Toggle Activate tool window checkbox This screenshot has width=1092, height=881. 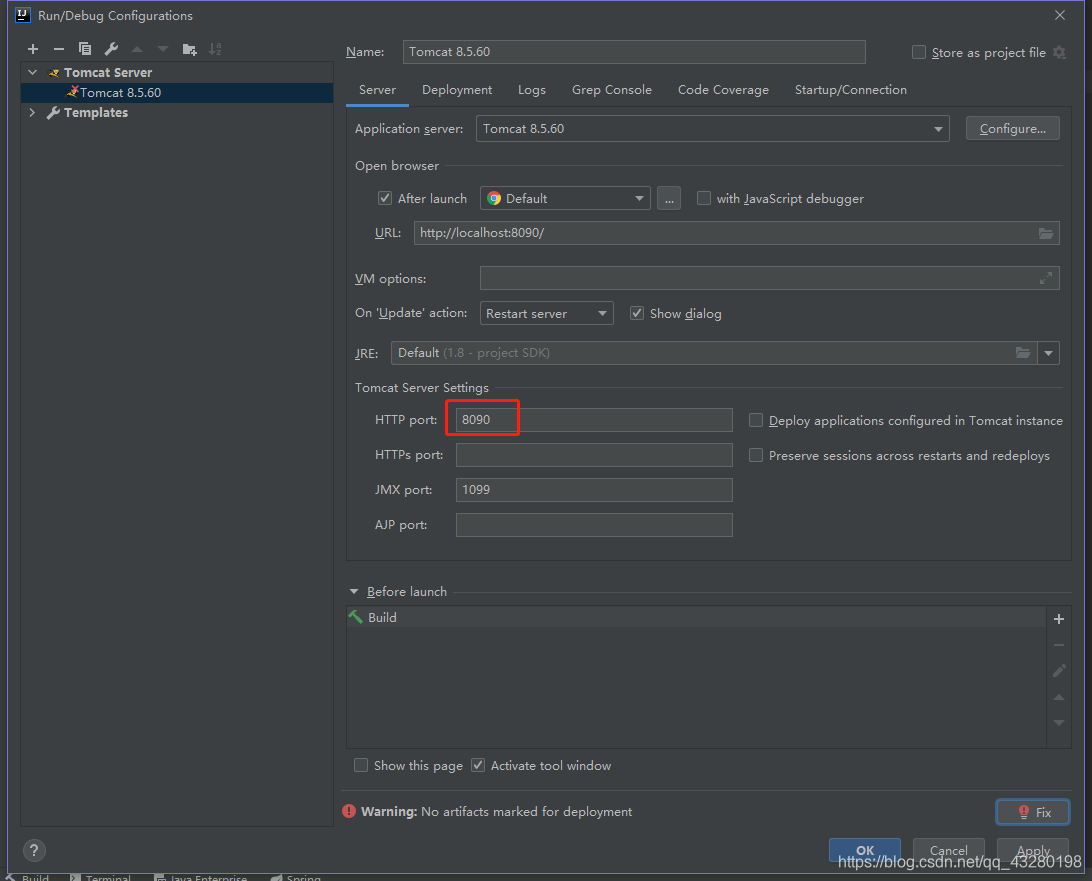[x=478, y=765]
